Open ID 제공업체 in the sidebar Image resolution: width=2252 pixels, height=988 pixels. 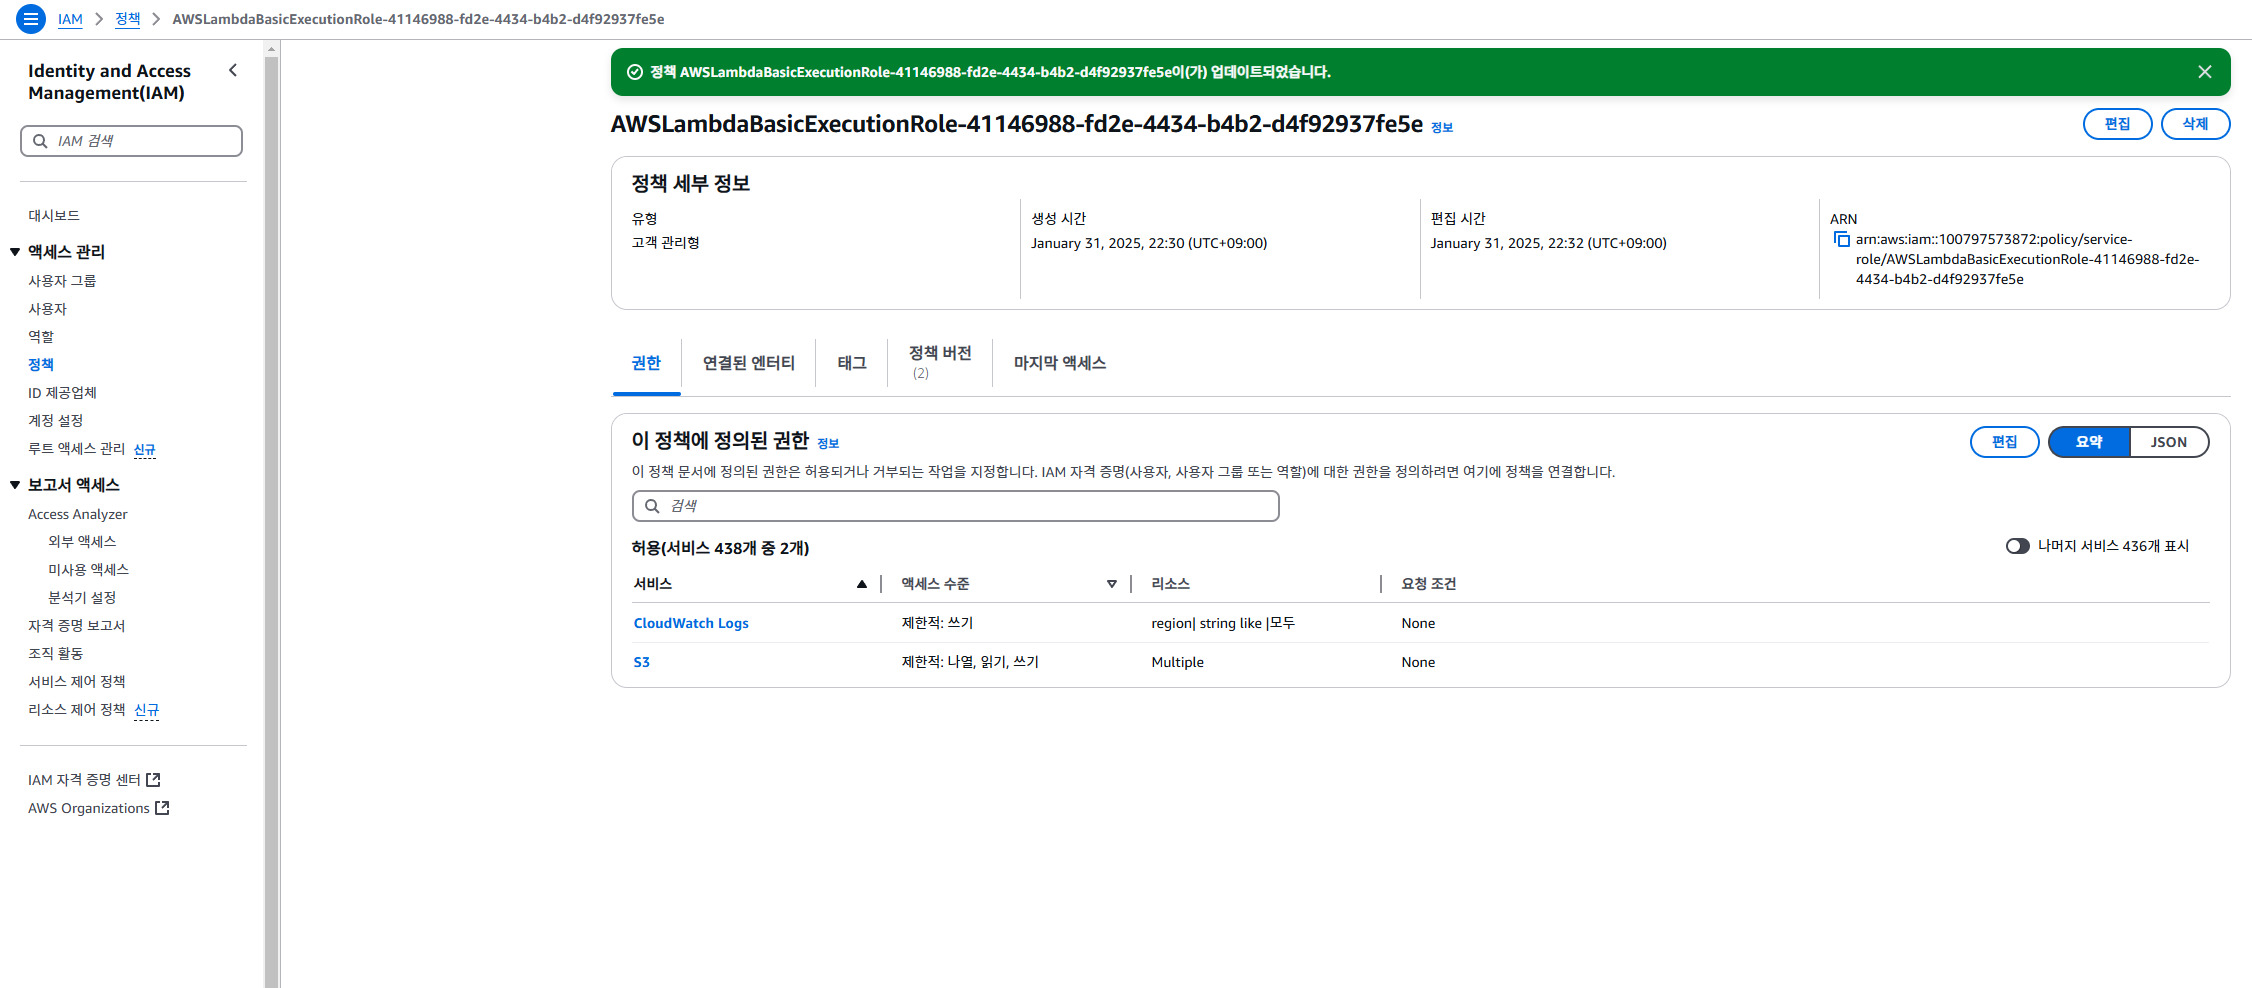(62, 393)
